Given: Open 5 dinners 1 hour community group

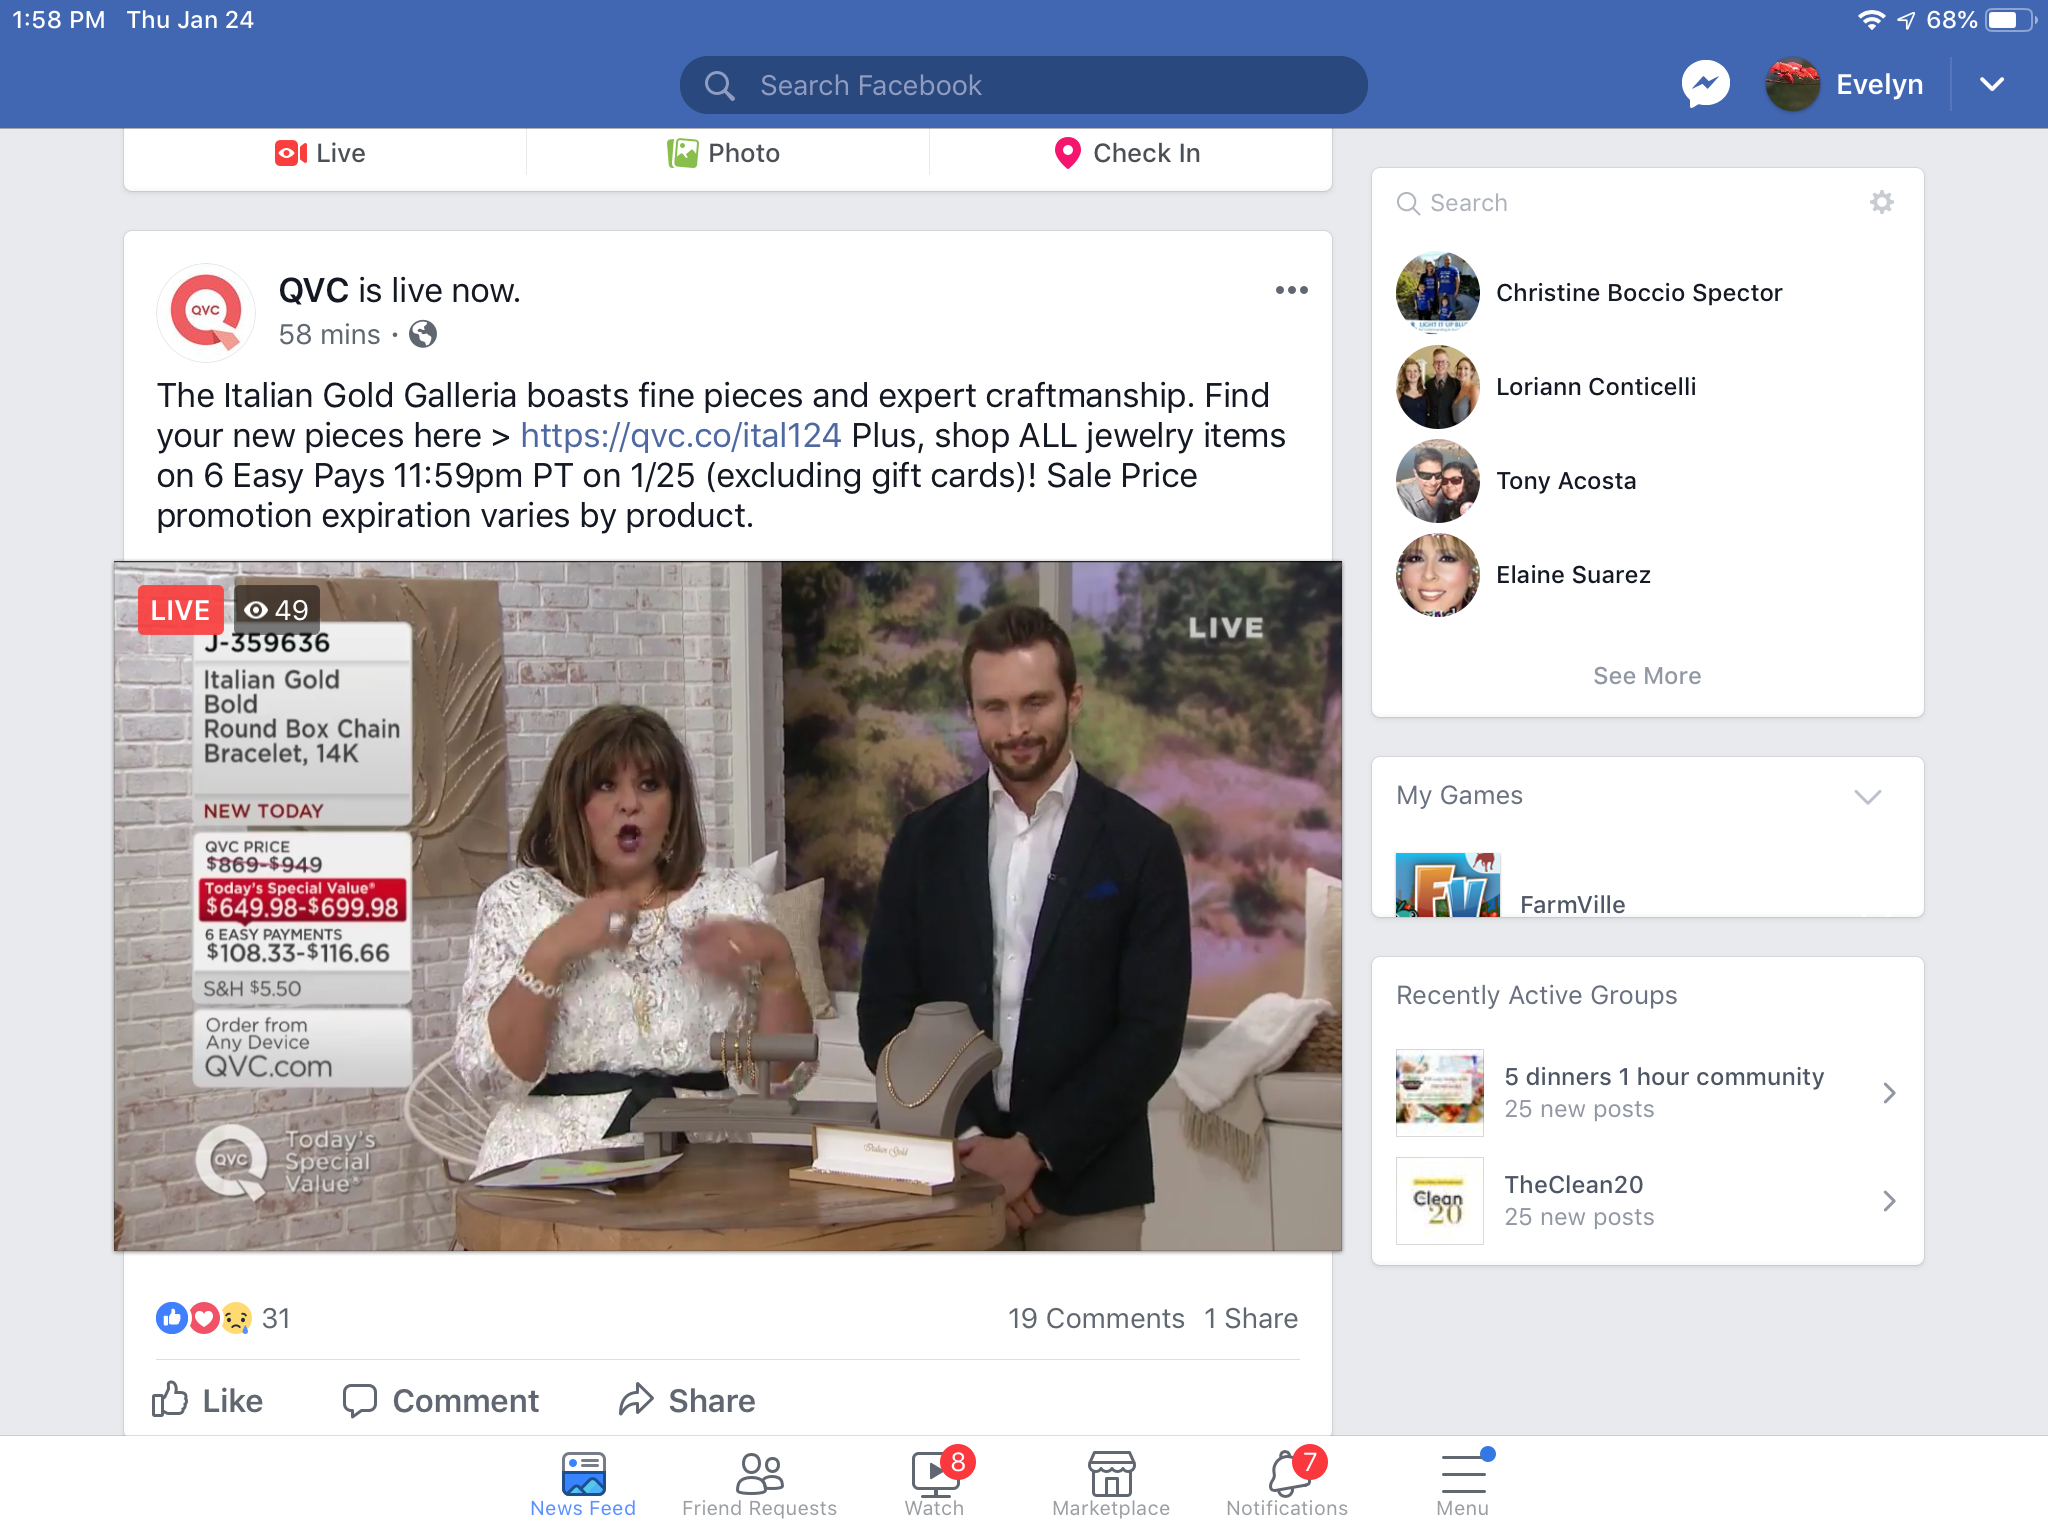Looking at the screenshot, I should tap(1647, 1092).
